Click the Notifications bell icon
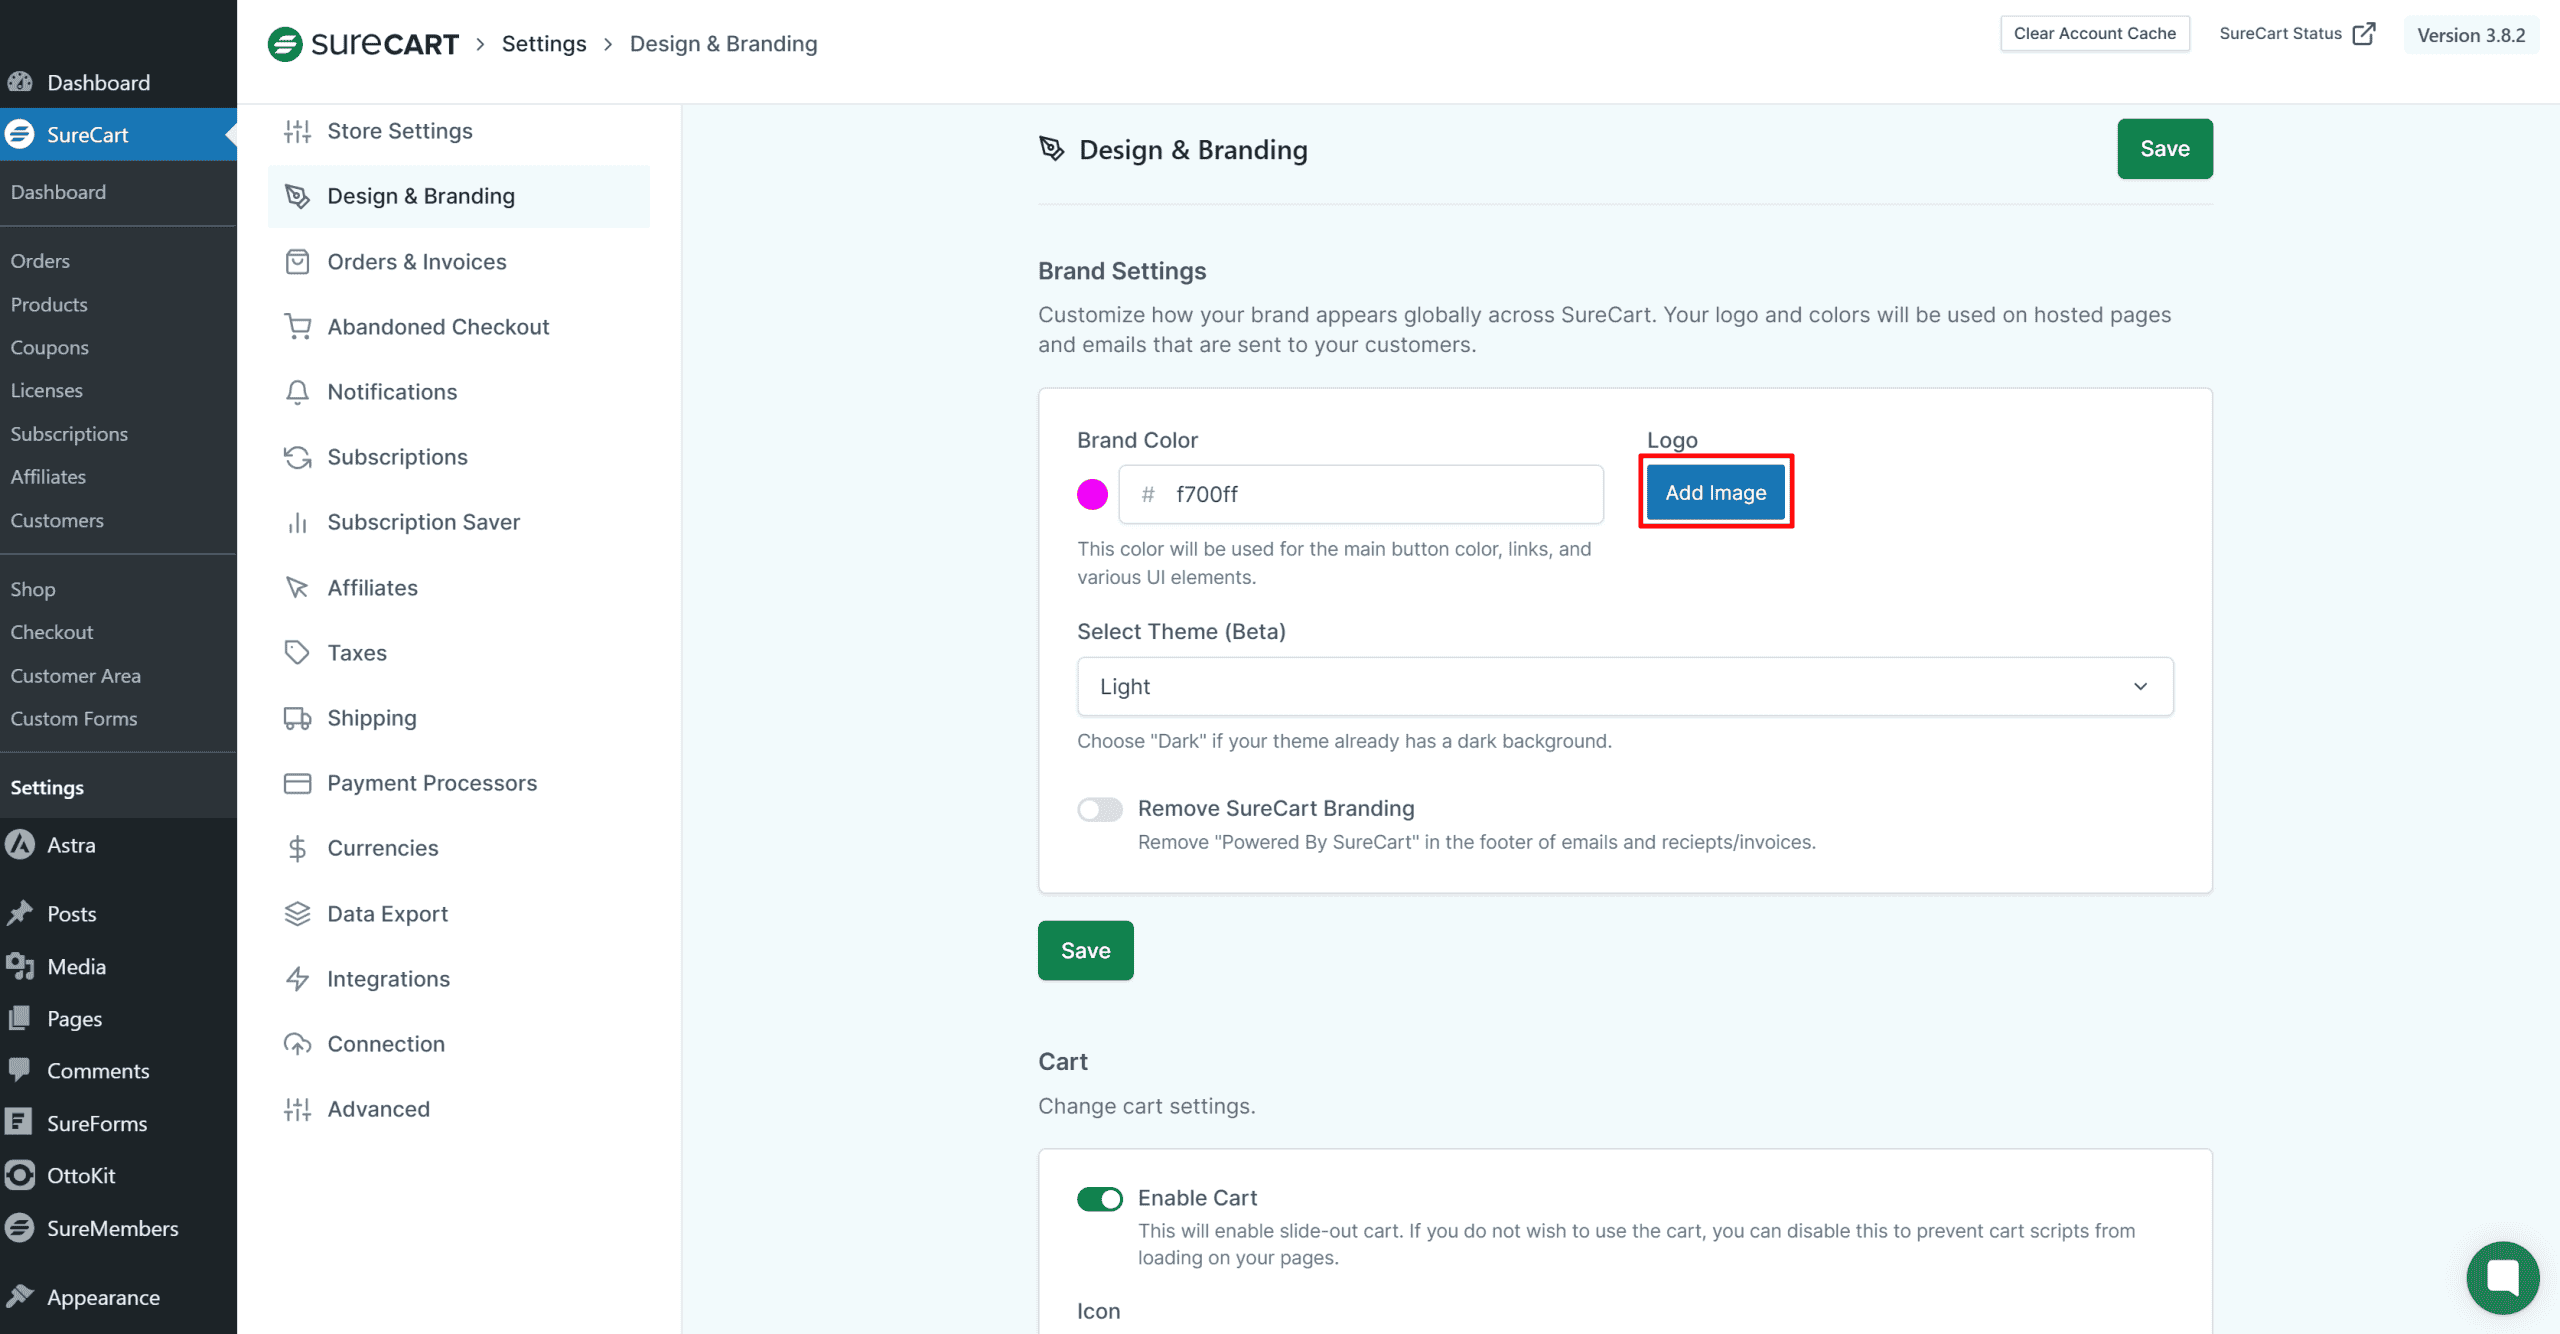The width and height of the screenshot is (2560, 1334). tap(297, 392)
